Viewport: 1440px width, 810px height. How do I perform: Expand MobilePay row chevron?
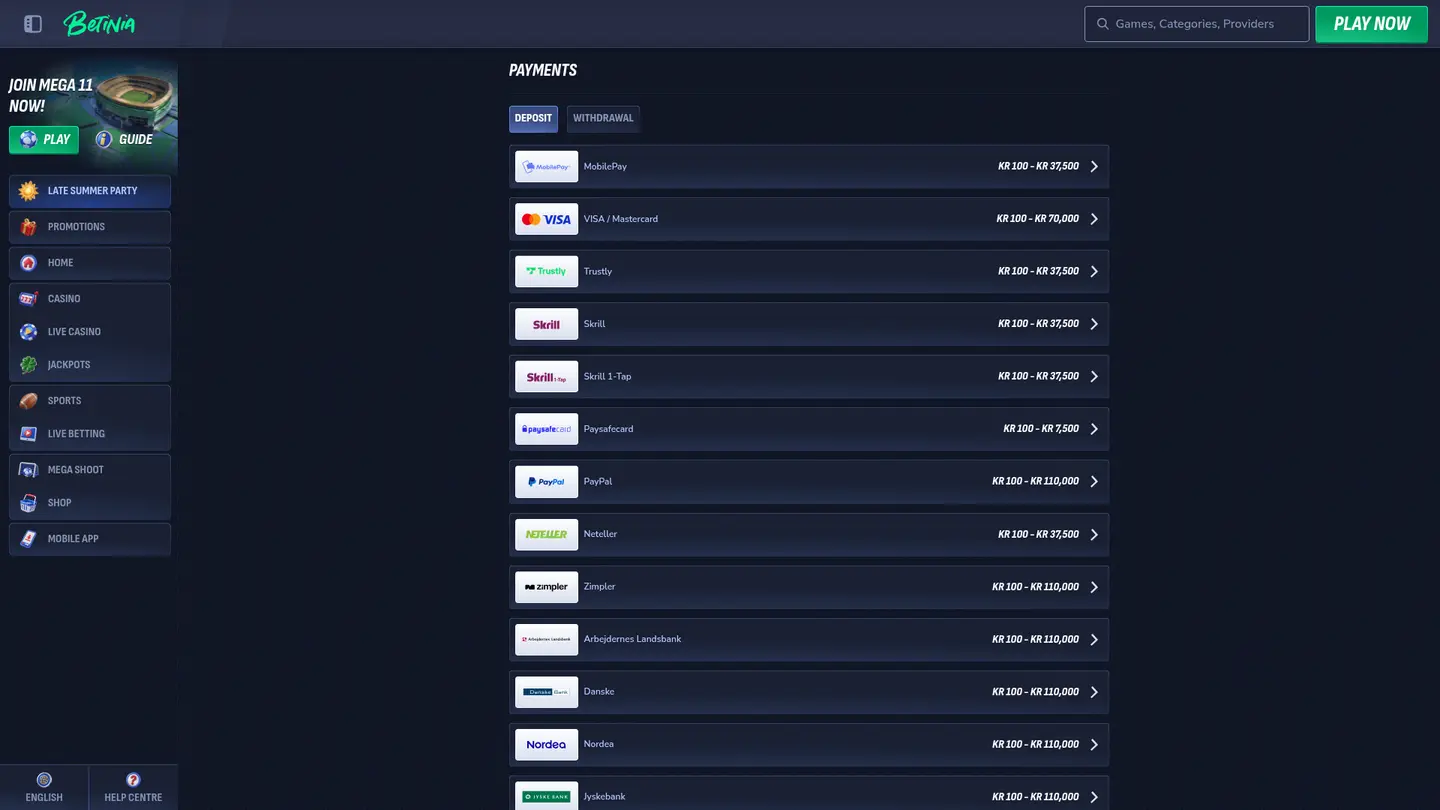pyautogui.click(x=1094, y=167)
